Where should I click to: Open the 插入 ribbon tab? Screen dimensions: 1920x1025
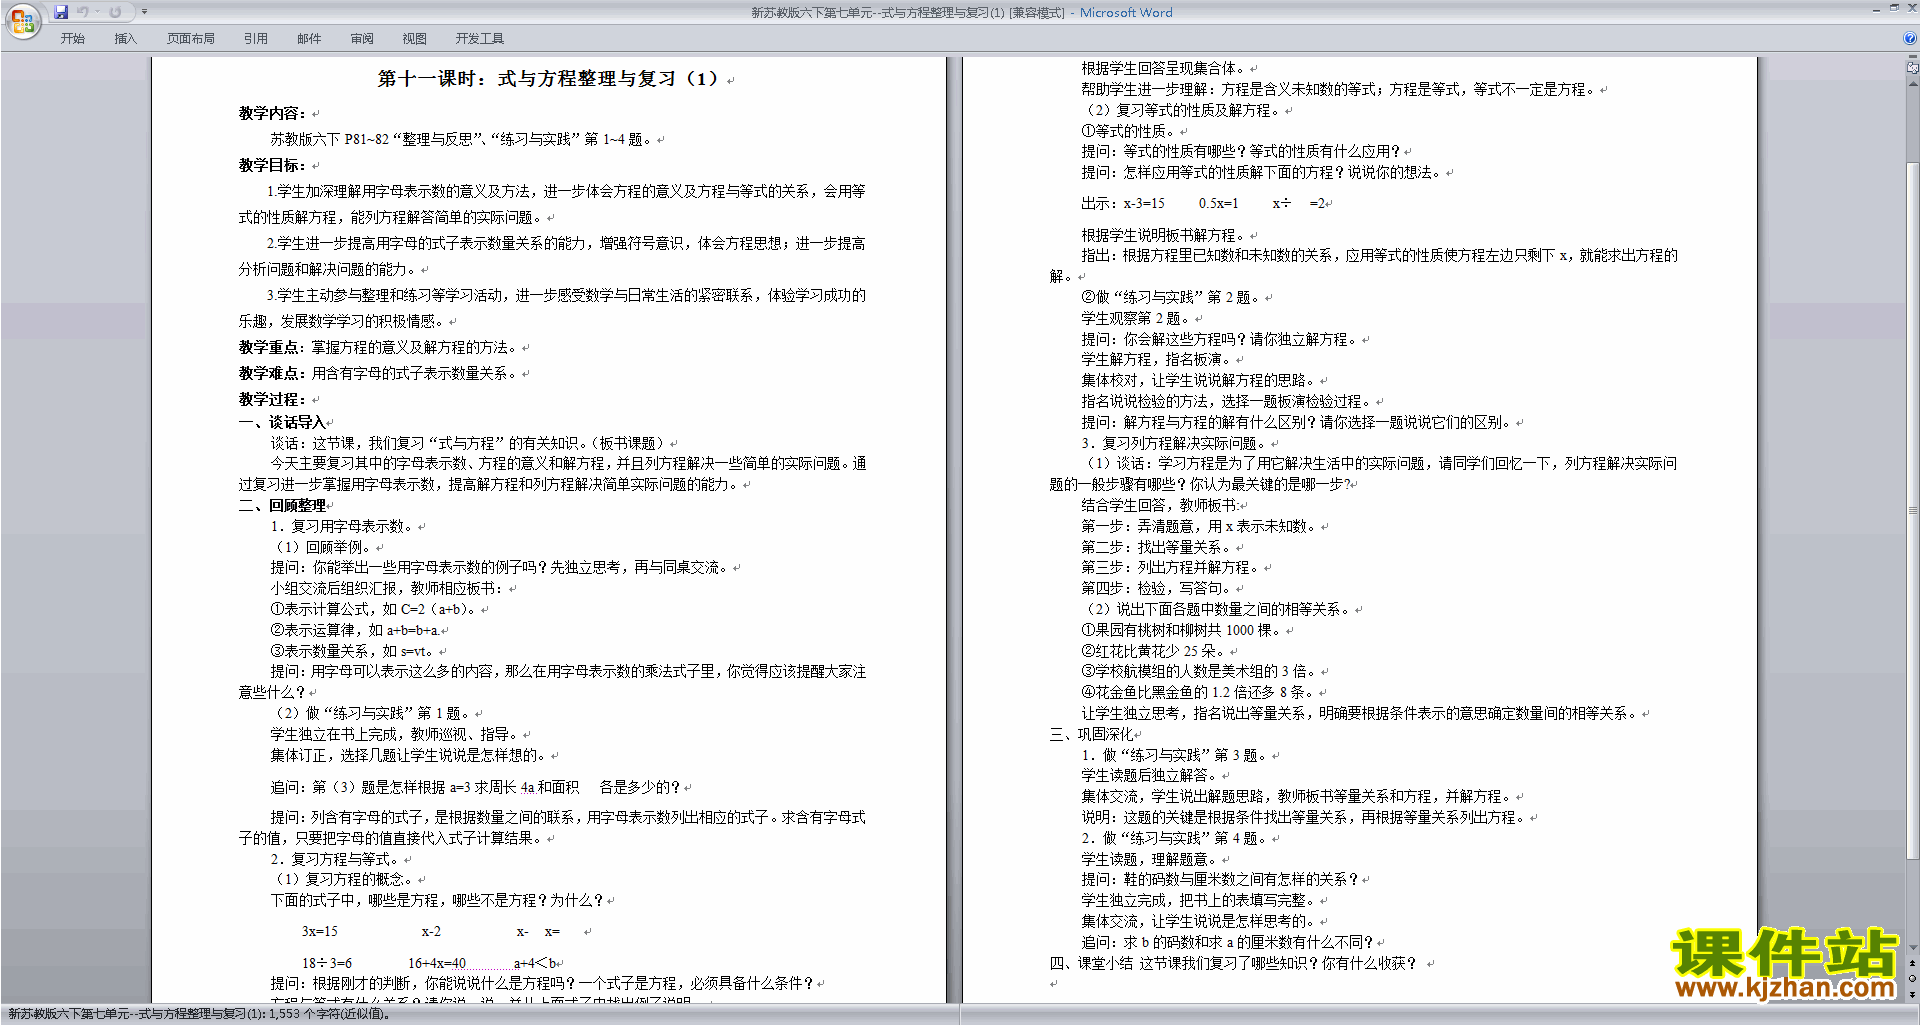click(x=125, y=38)
